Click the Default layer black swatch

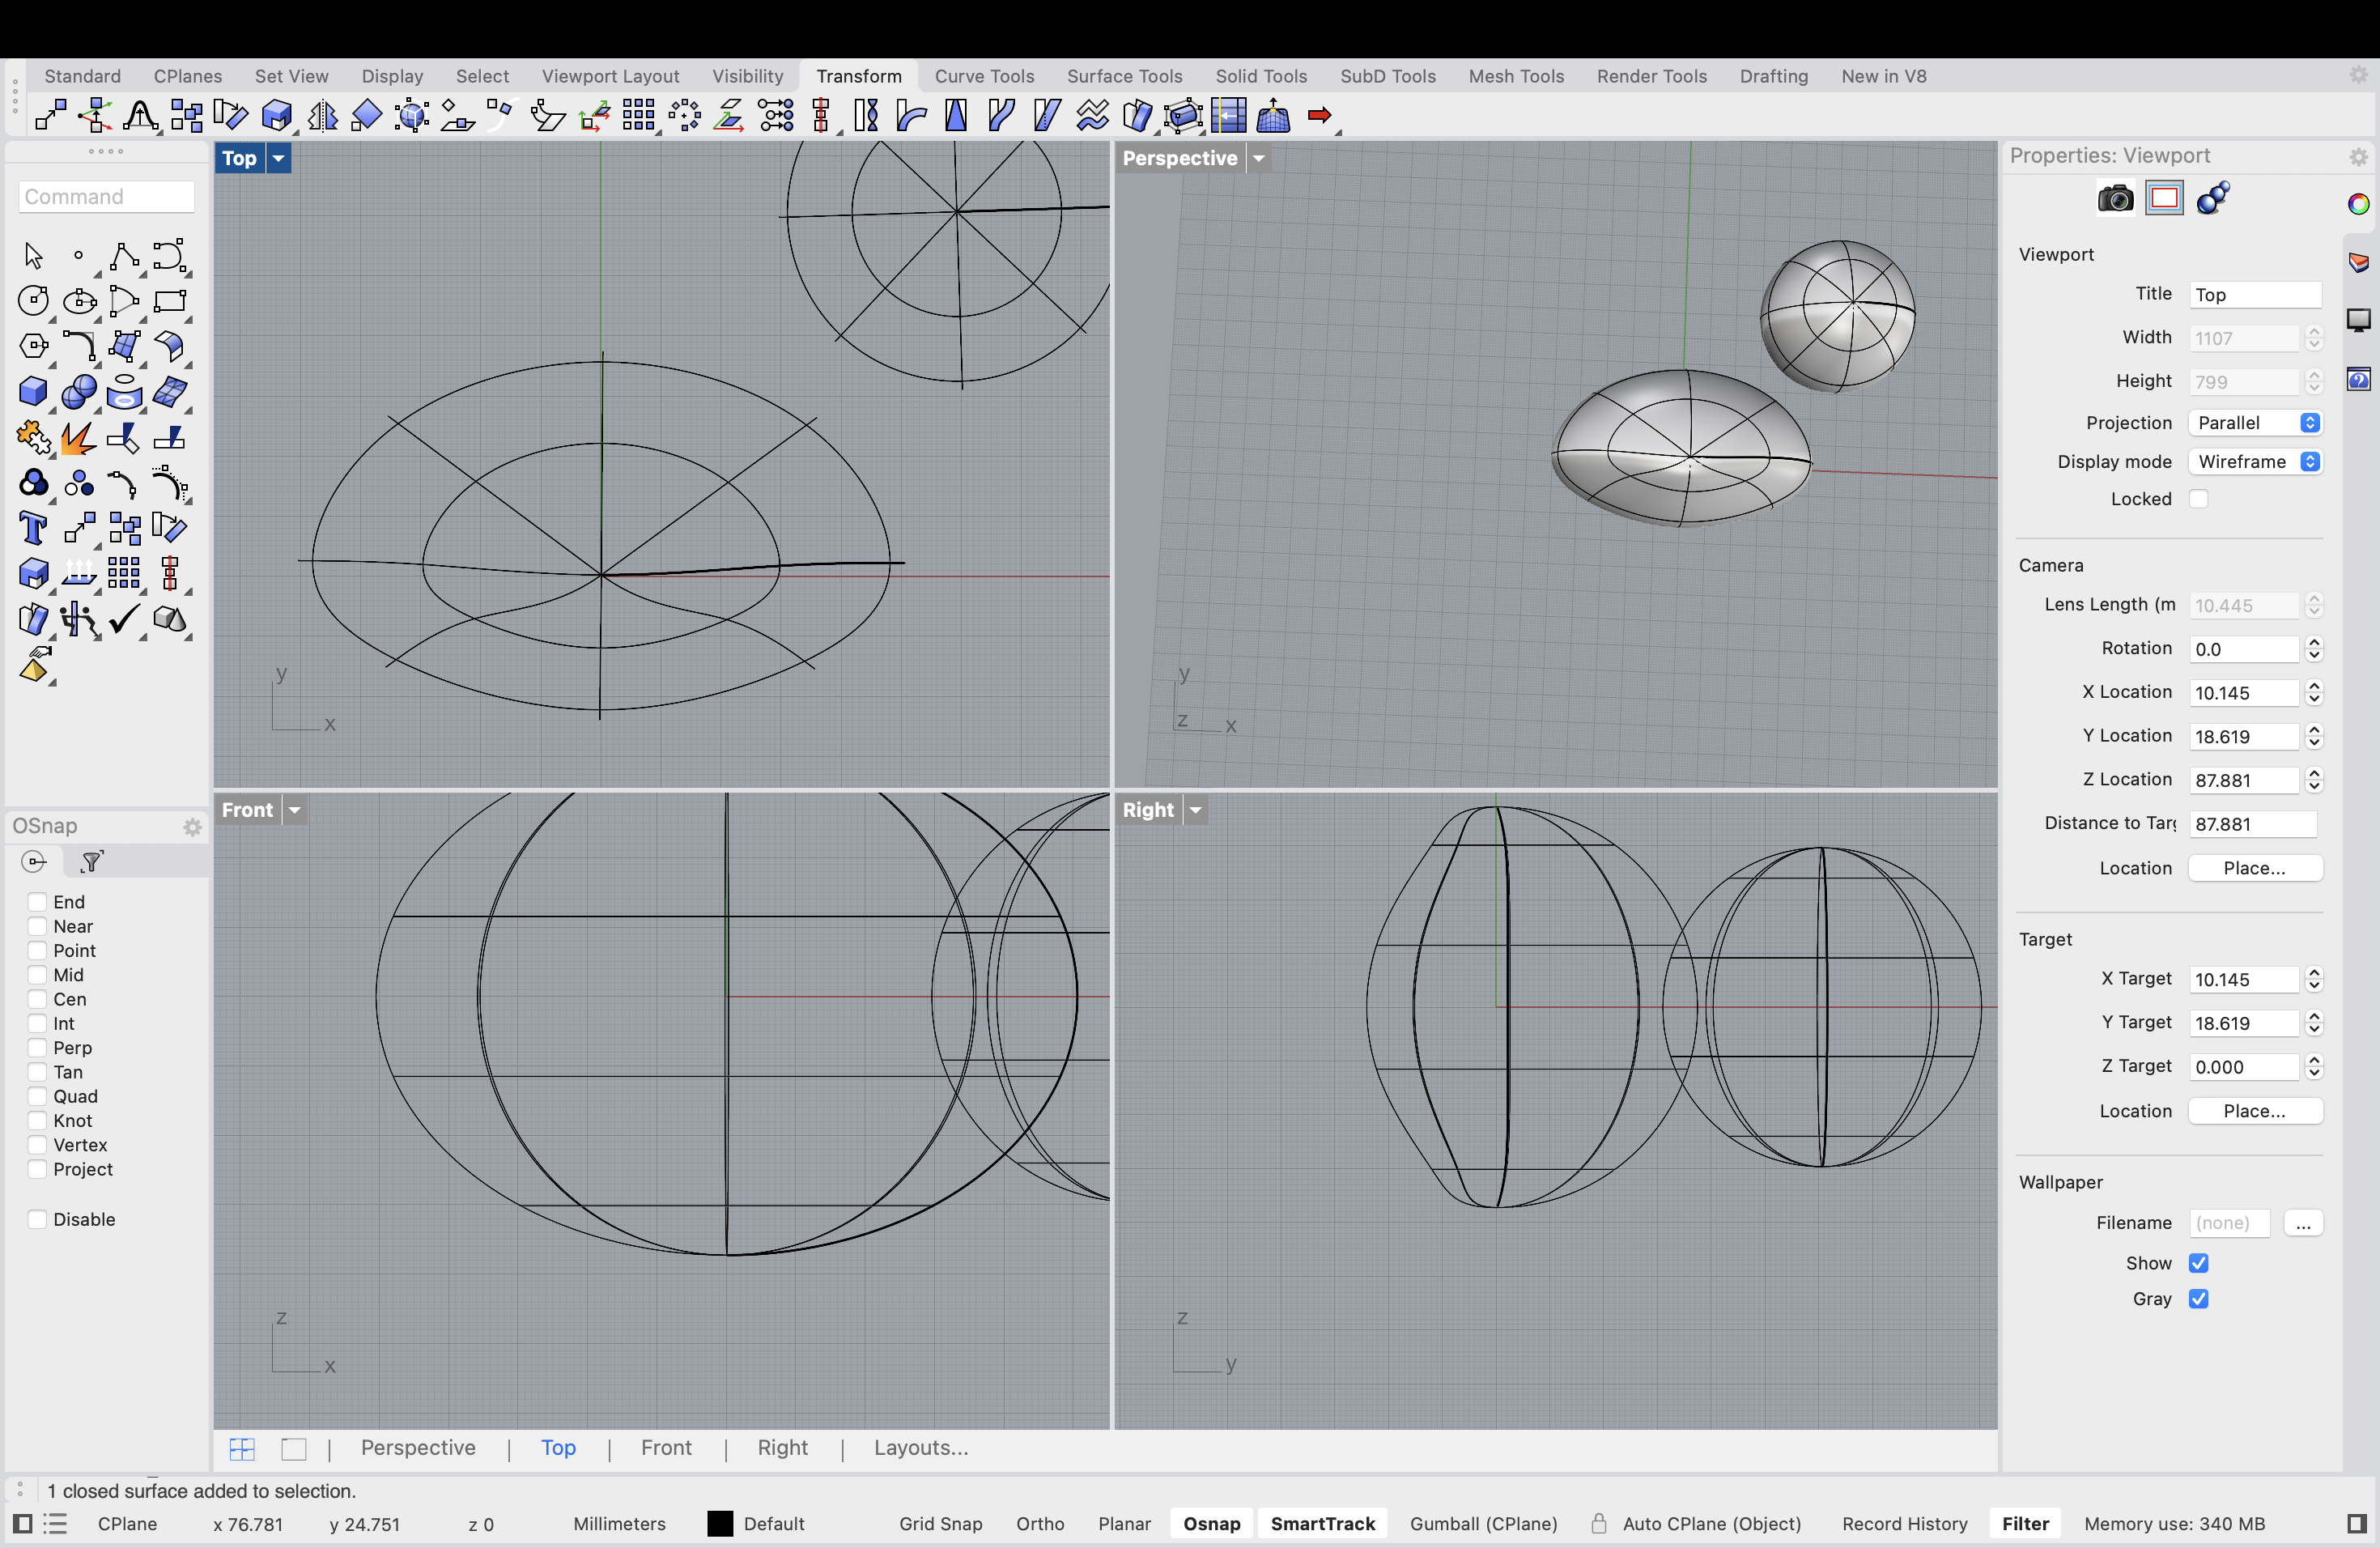(x=720, y=1524)
